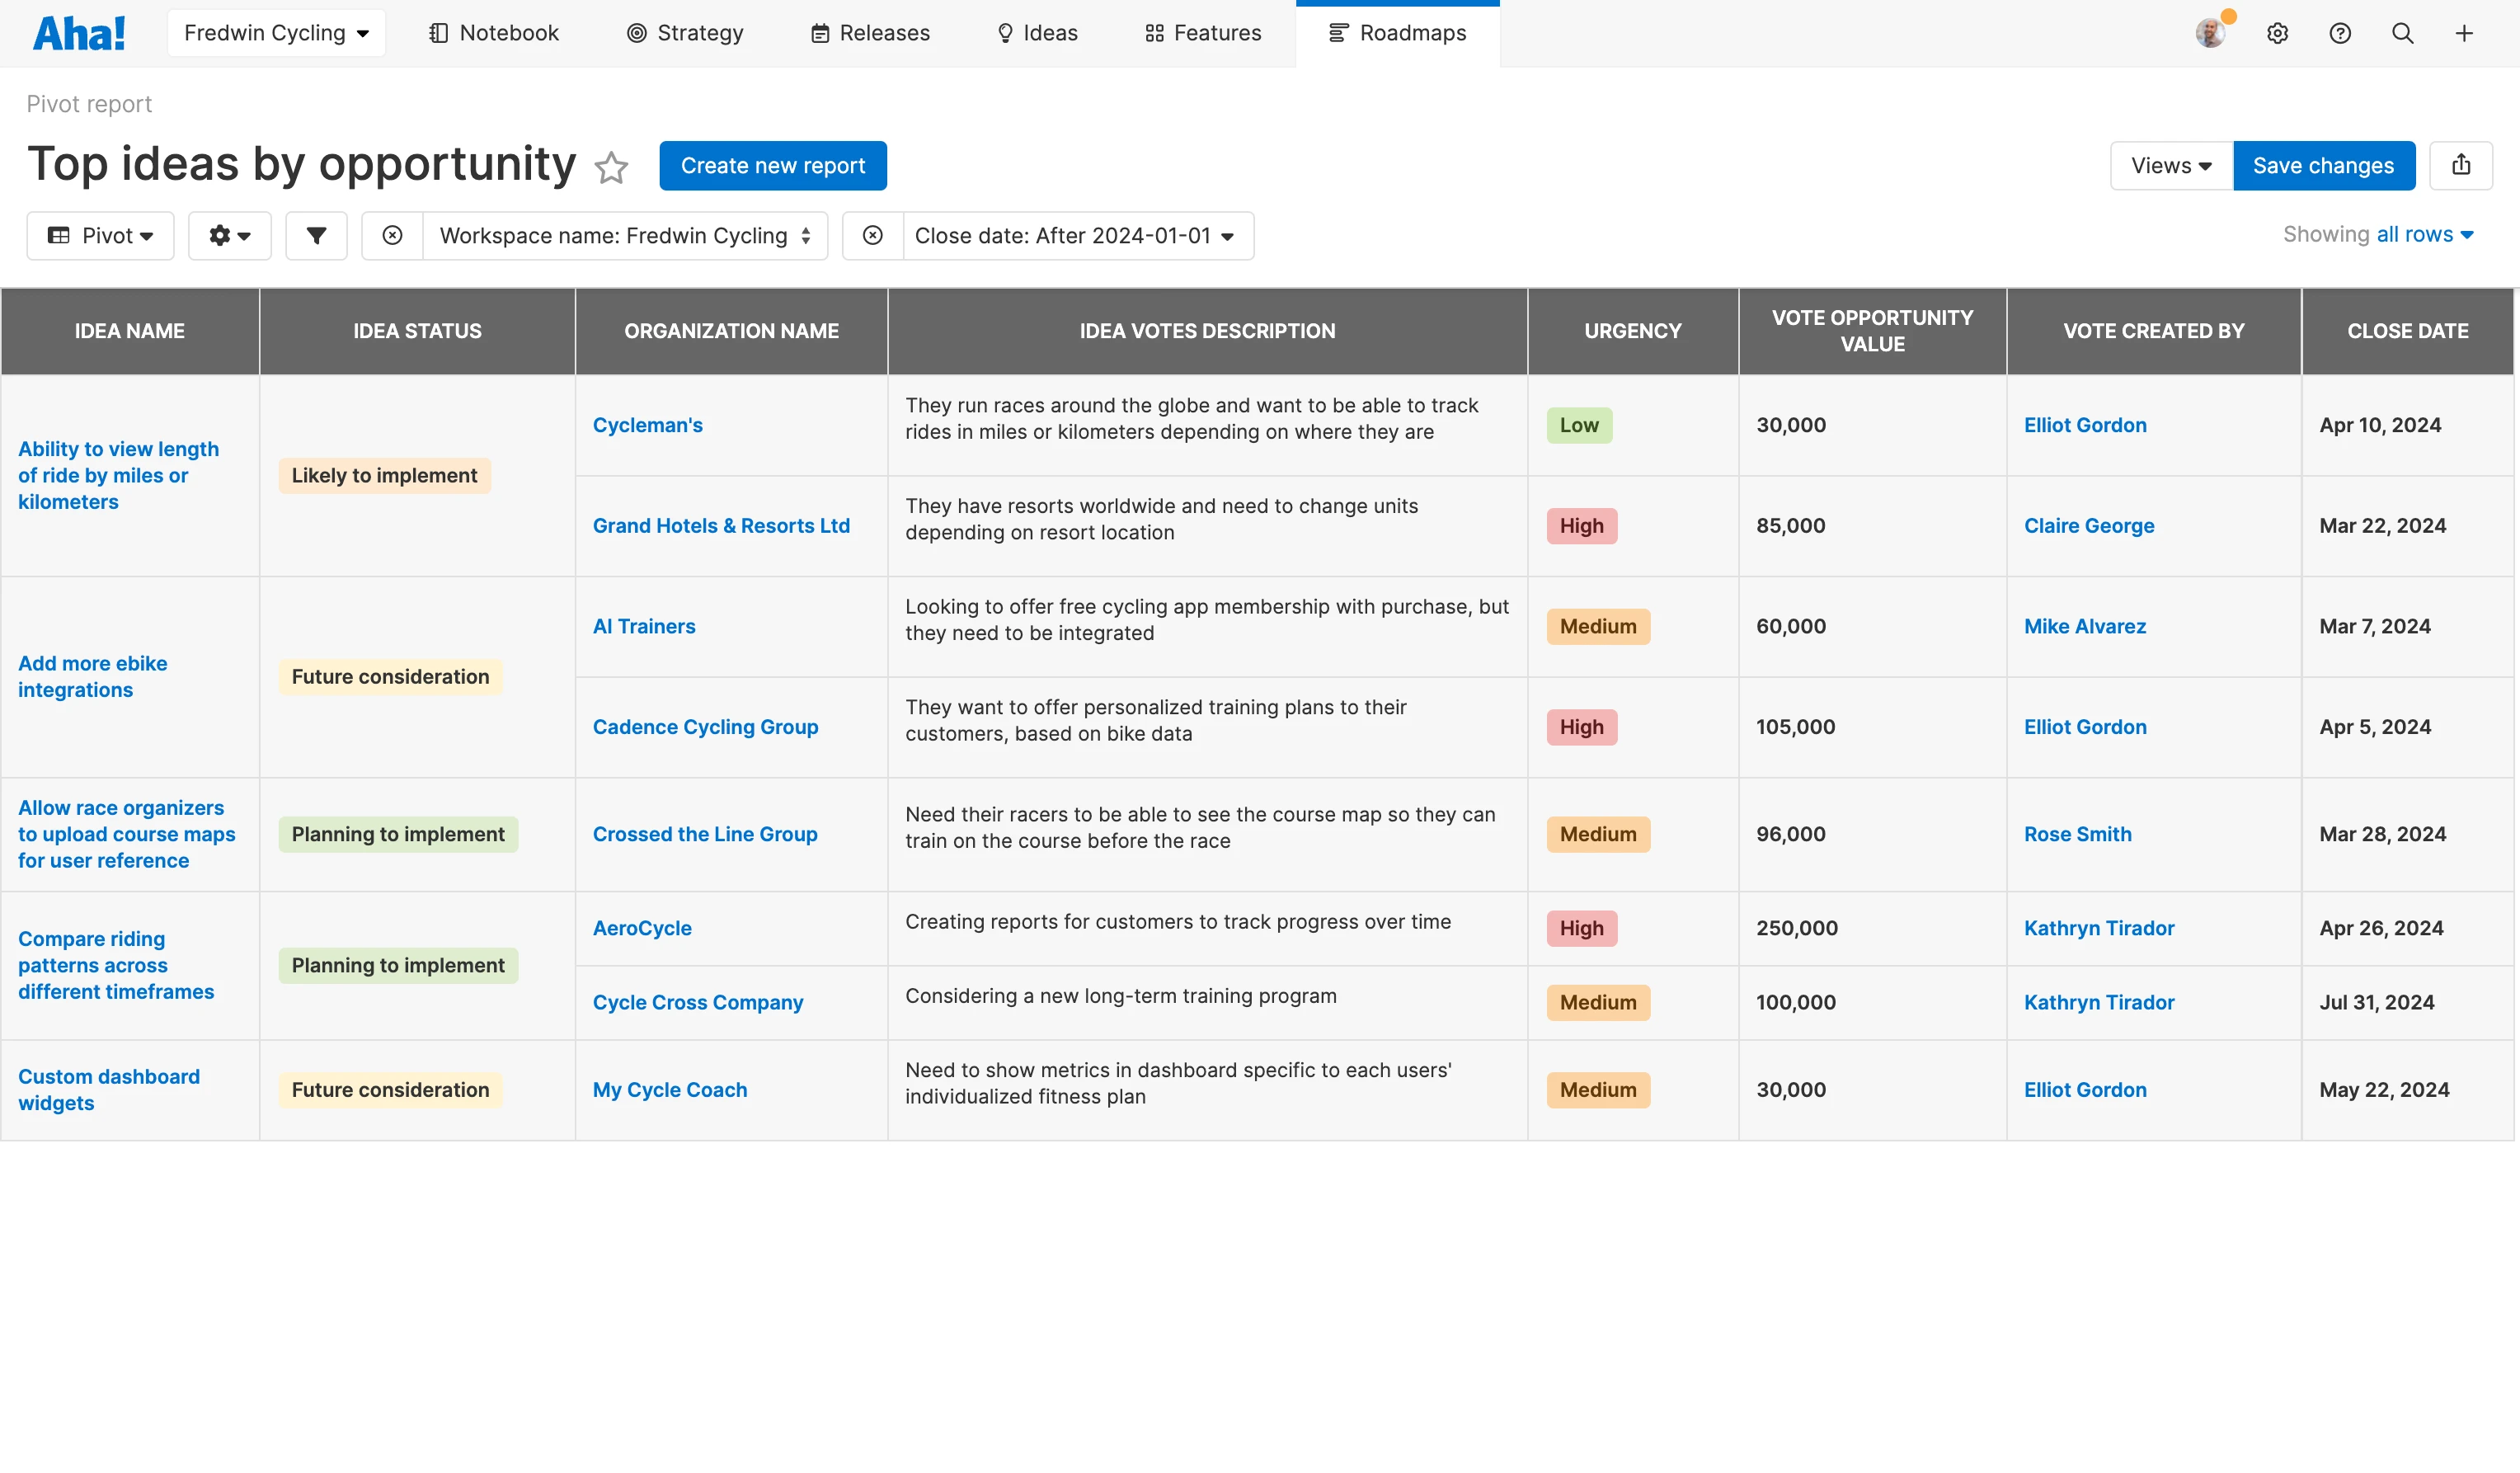2520x1473 pixels.
Task: Remove the Workspace name filter
Action: (x=392, y=236)
